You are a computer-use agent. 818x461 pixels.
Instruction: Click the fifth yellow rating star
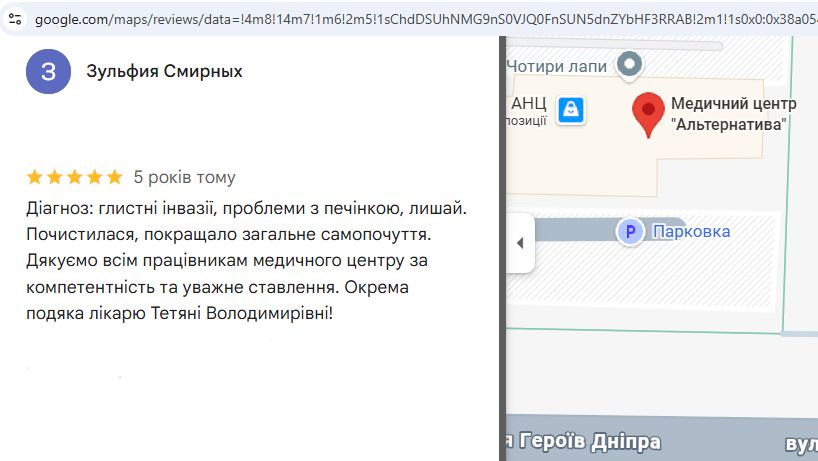(x=114, y=177)
